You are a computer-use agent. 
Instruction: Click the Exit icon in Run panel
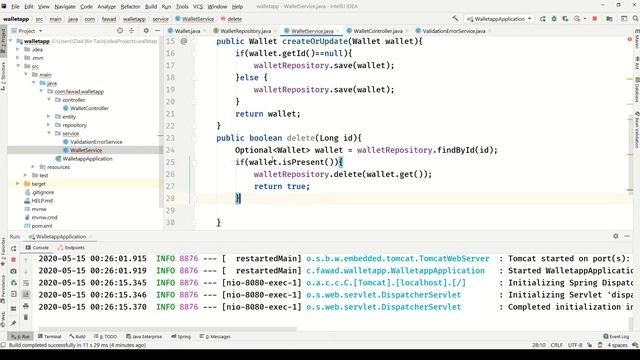(x=13, y=294)
